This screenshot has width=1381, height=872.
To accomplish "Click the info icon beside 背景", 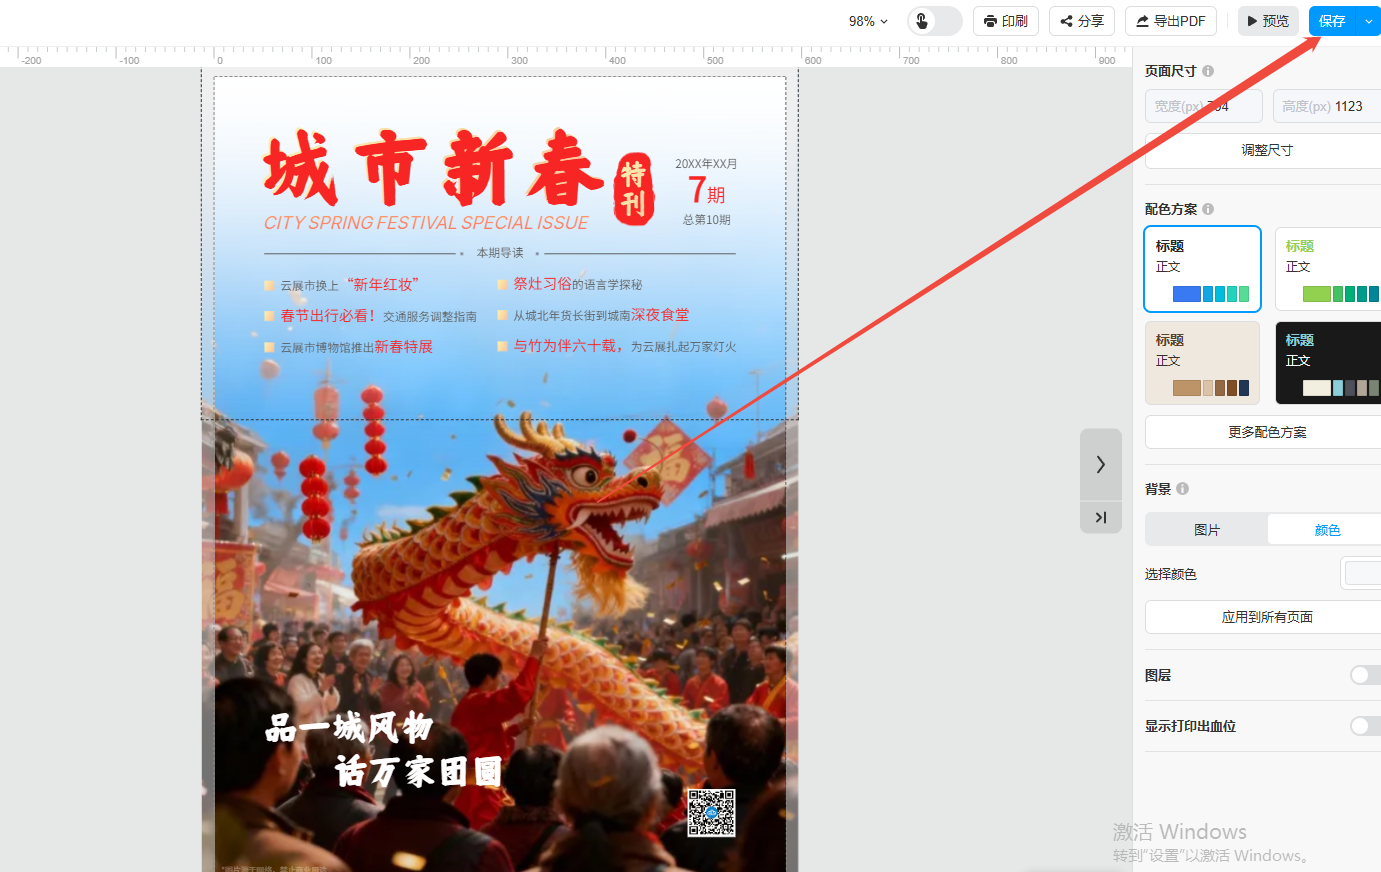I will [1183, 489].
